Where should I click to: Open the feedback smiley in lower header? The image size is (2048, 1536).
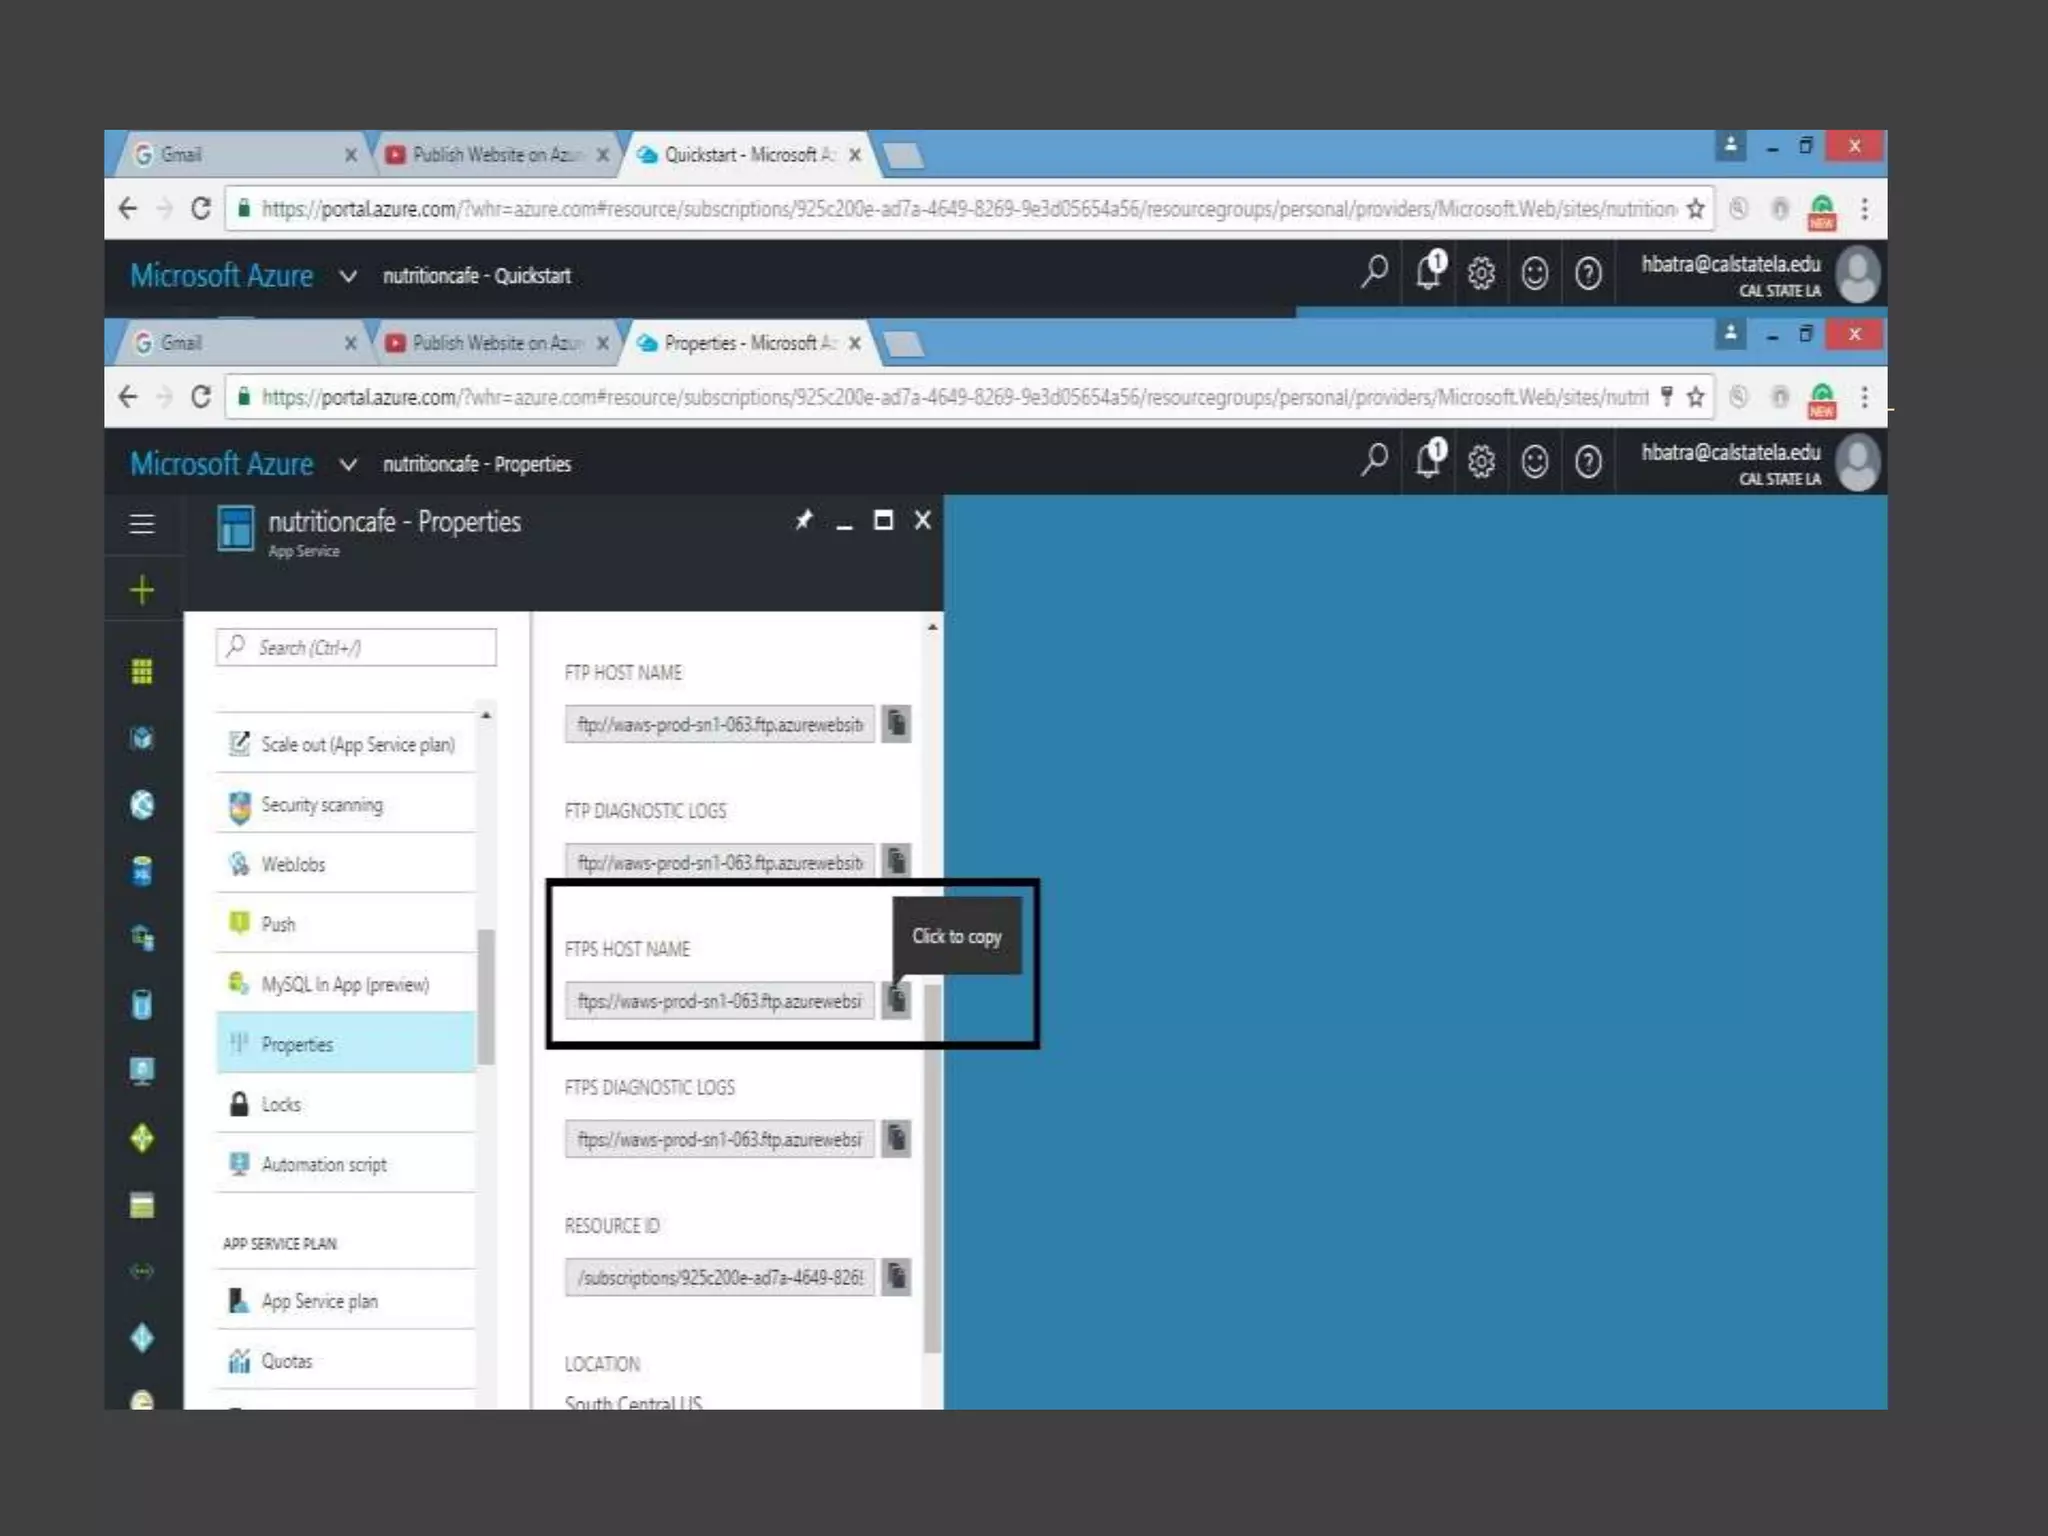[1534, 462]
